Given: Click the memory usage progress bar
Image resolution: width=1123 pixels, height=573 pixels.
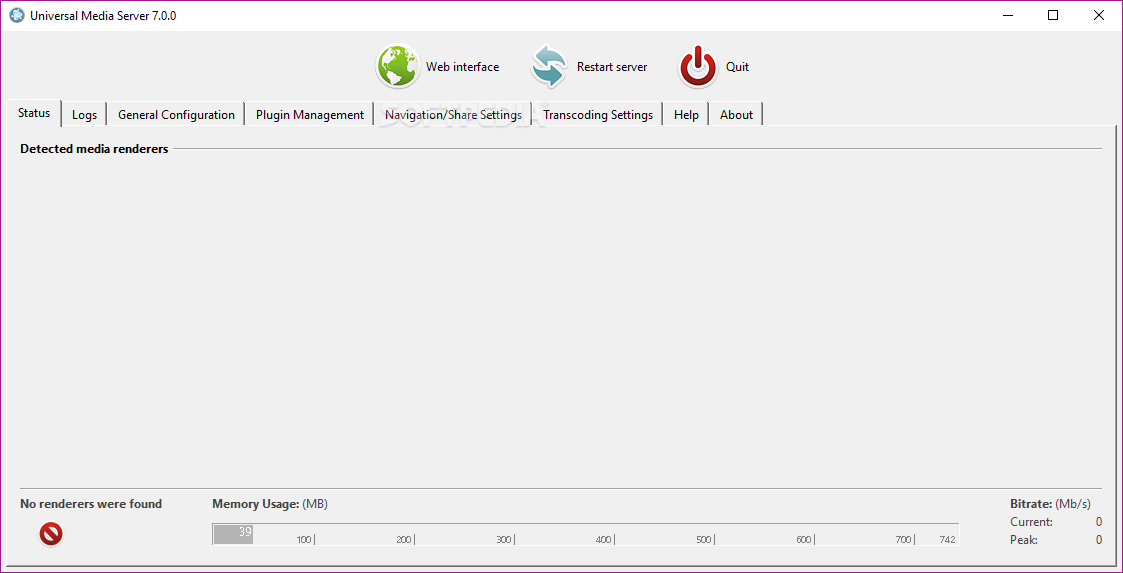Looking at the screenshot, I should tap(586, 534).
